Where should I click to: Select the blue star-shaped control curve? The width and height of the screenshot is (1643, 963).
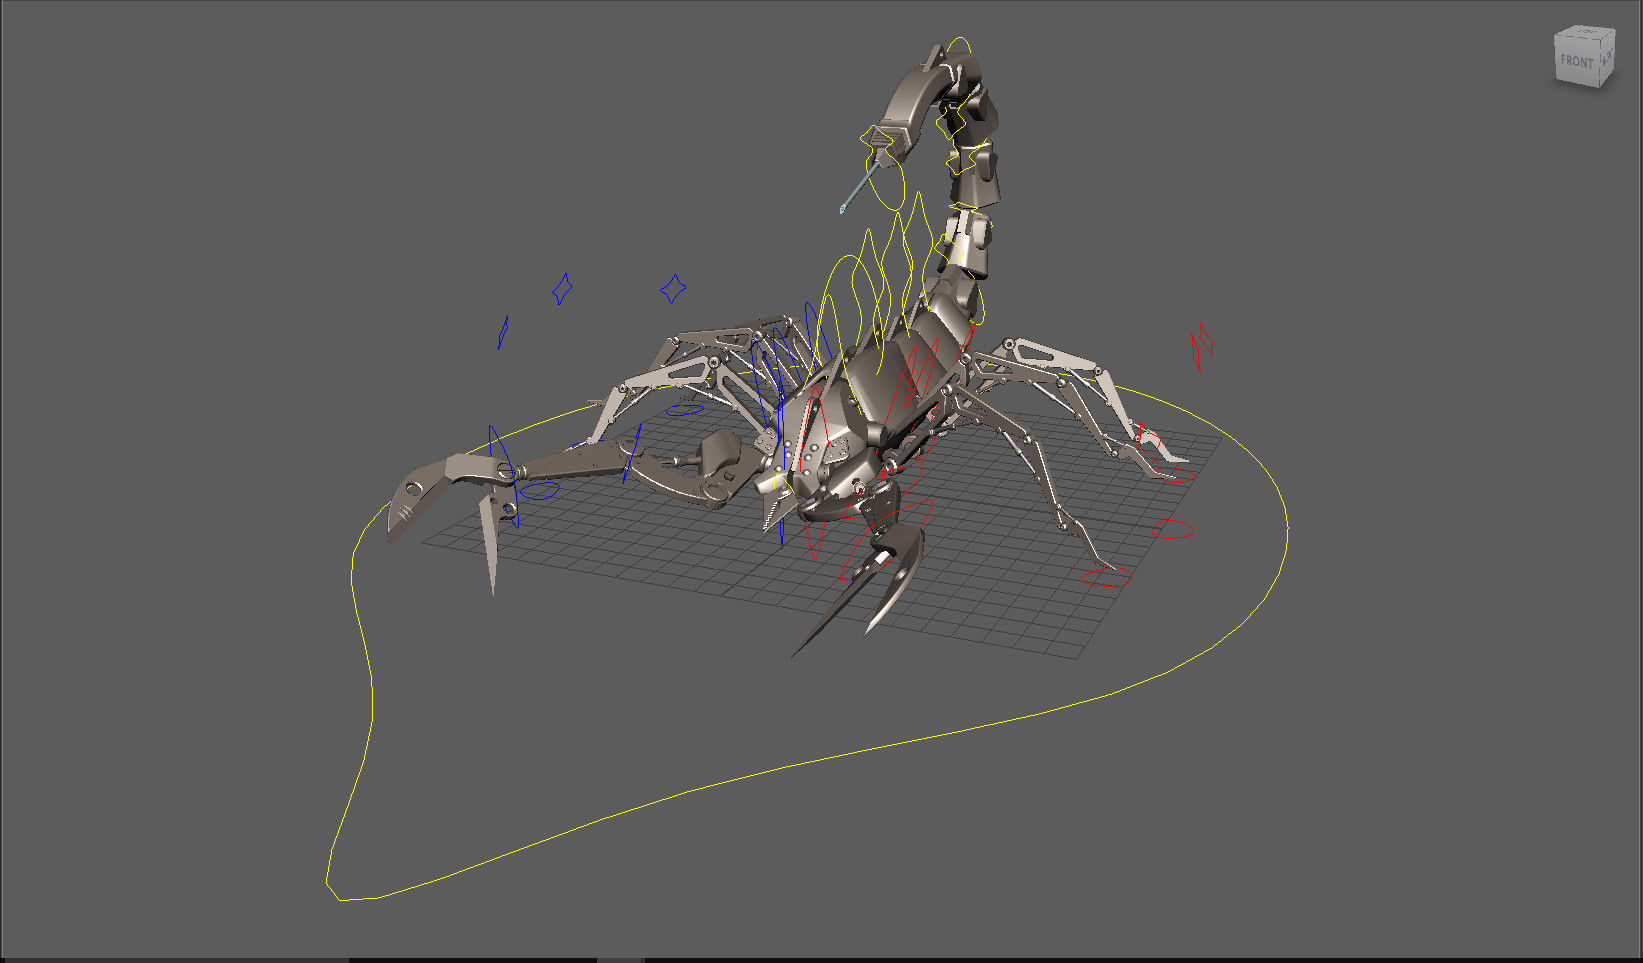click(563, 289)
